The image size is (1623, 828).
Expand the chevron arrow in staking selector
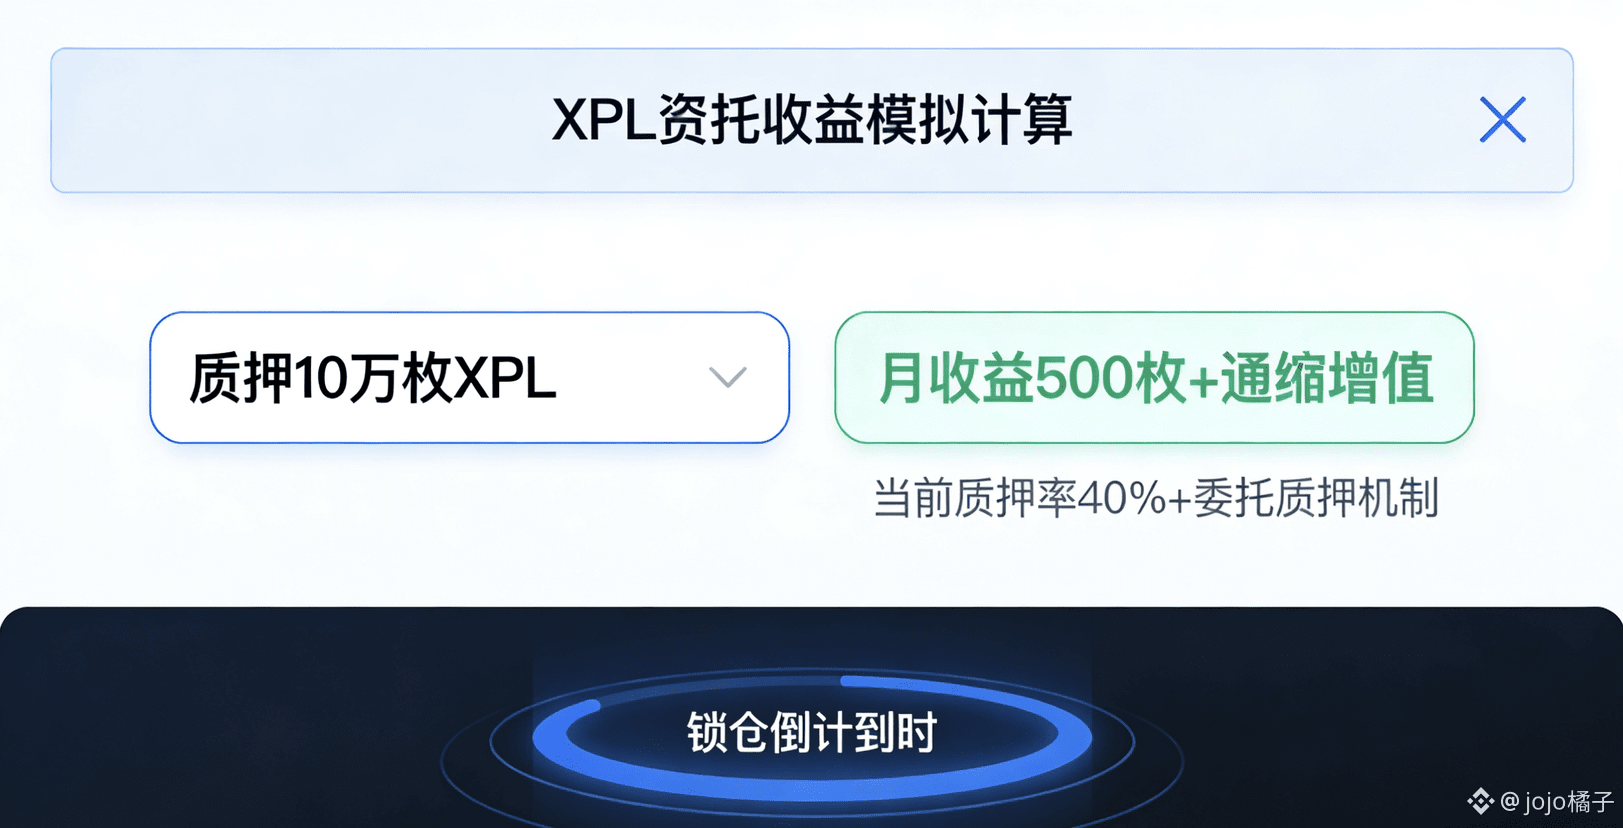727,377
